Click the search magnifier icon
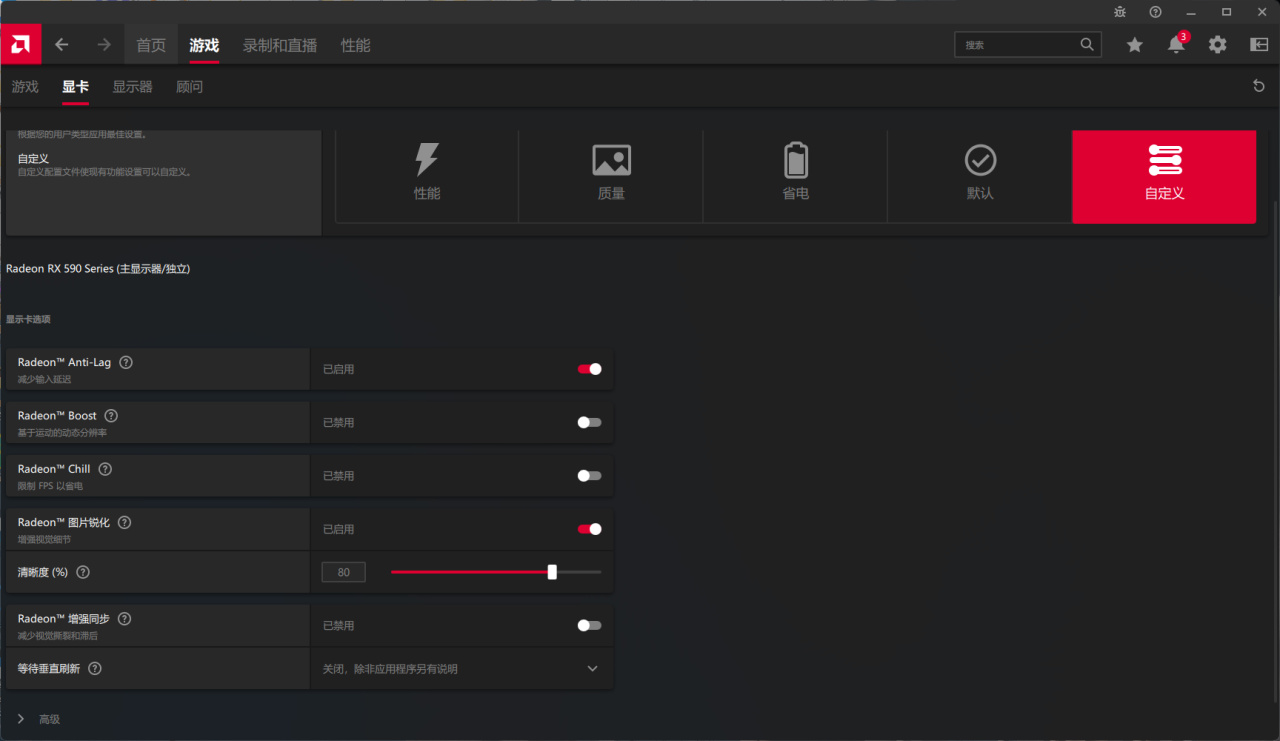Viewport: 1280px width, 741px height. pyautogui.click(x=1087, y=45)
